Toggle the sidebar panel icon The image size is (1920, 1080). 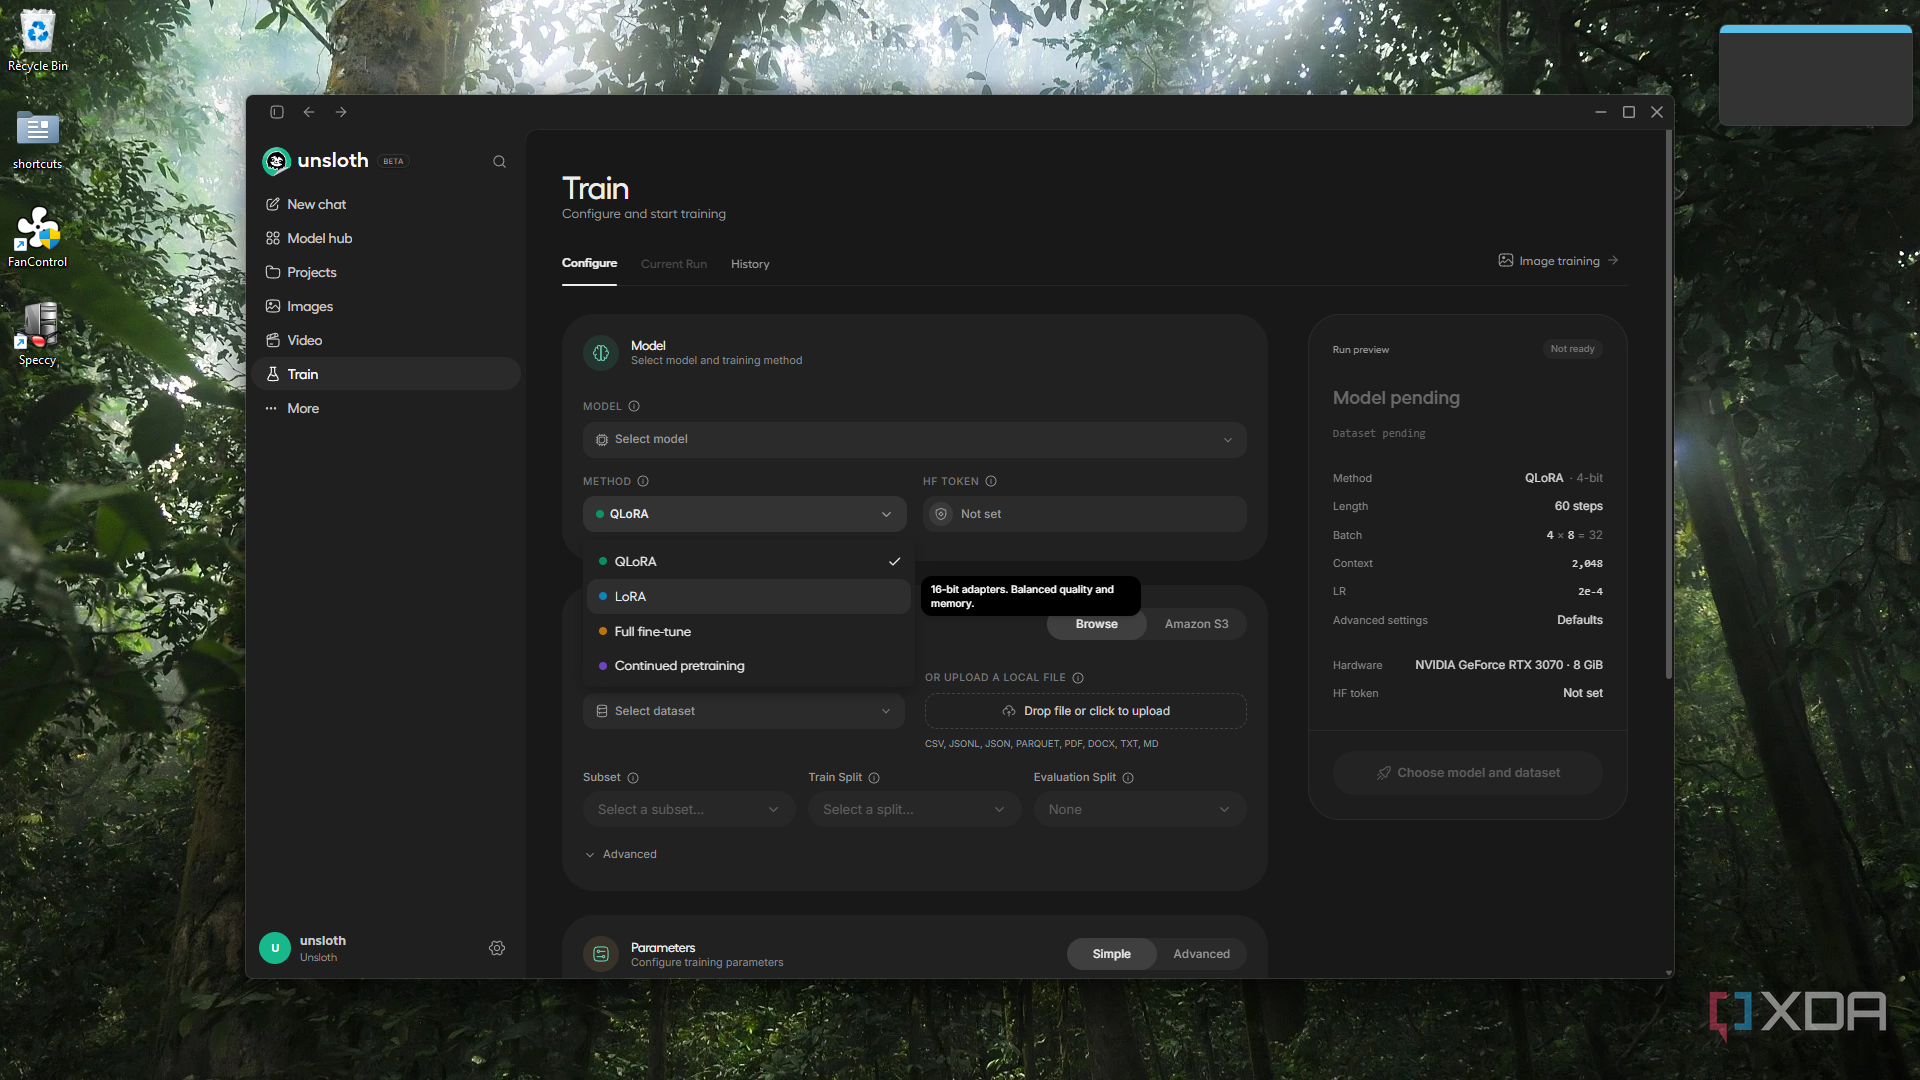(277, 112)
